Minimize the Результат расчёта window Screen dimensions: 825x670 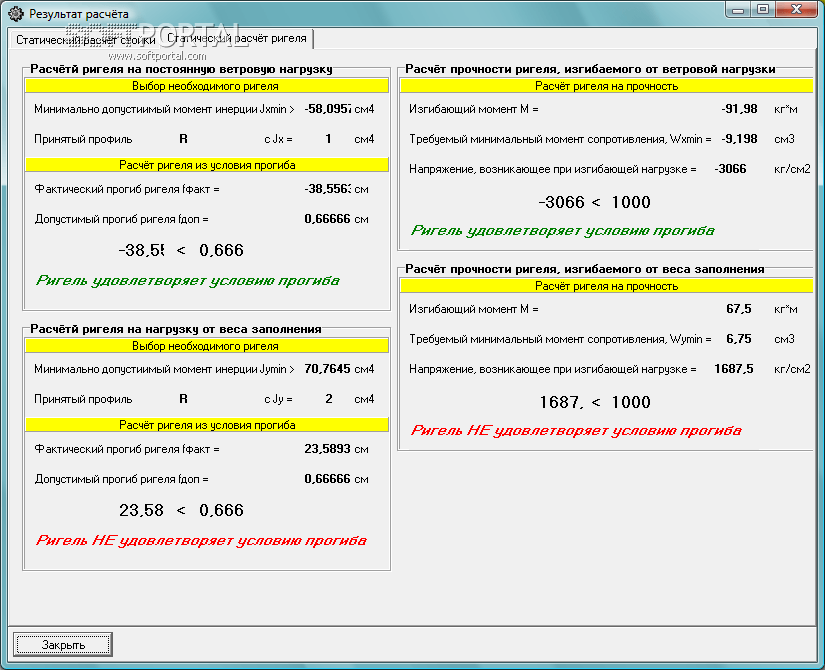point(738,10)
